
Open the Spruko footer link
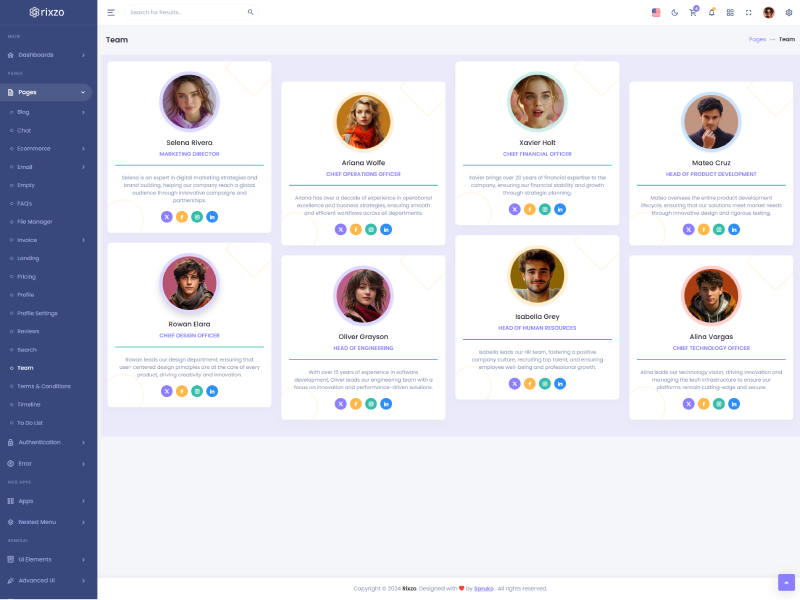[483, 588]
